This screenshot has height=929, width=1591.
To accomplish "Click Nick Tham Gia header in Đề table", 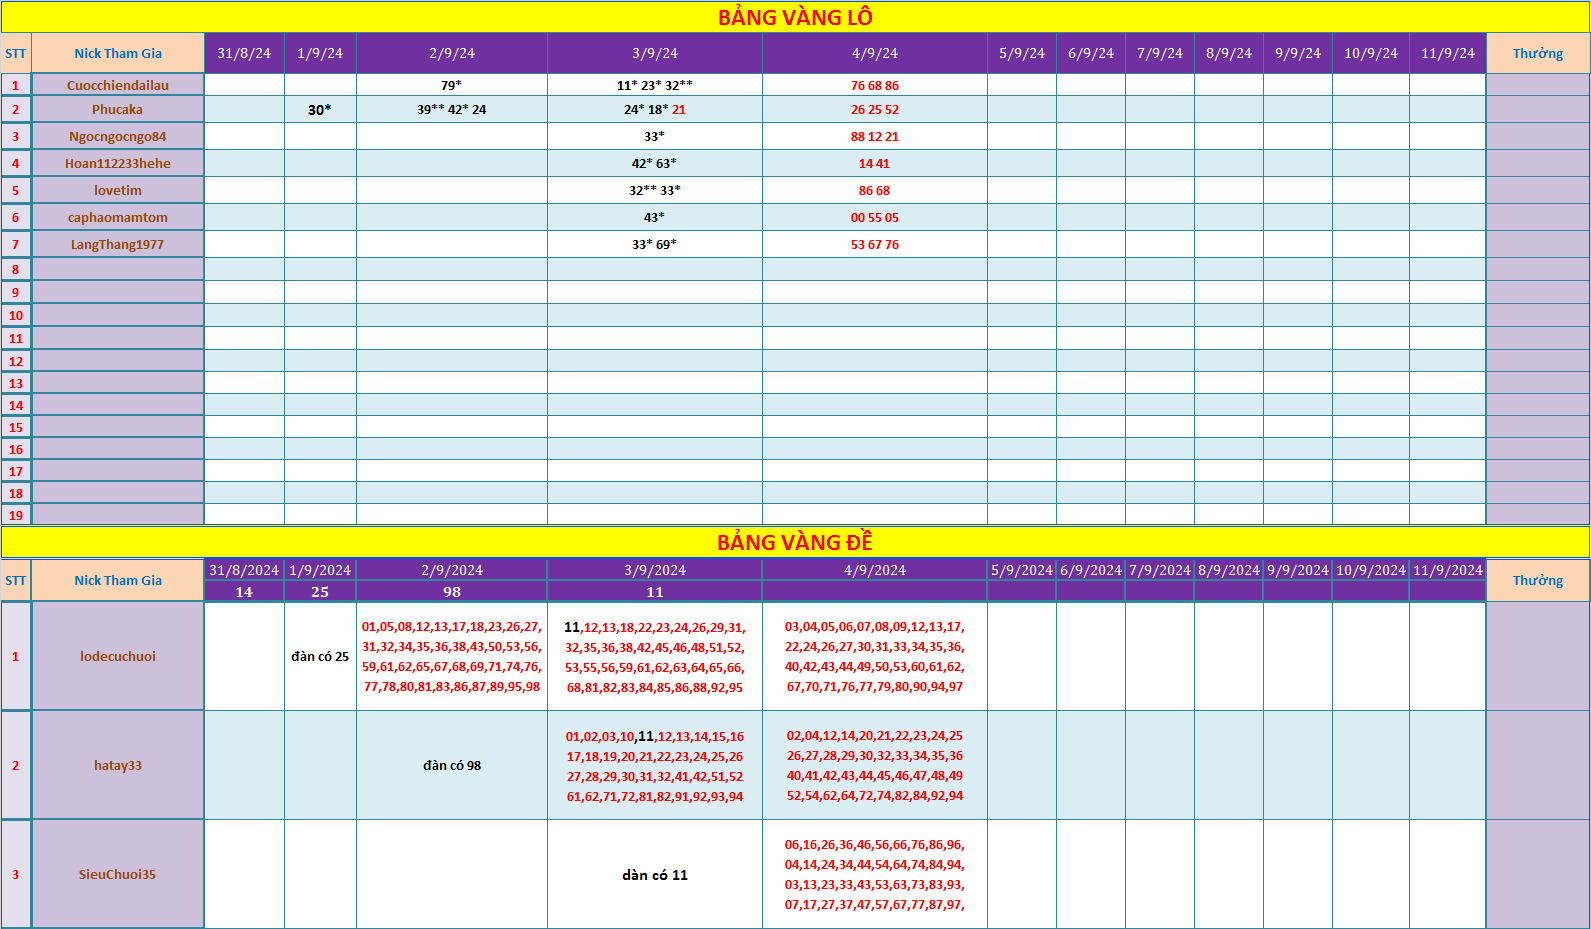I will coord(118,580).
